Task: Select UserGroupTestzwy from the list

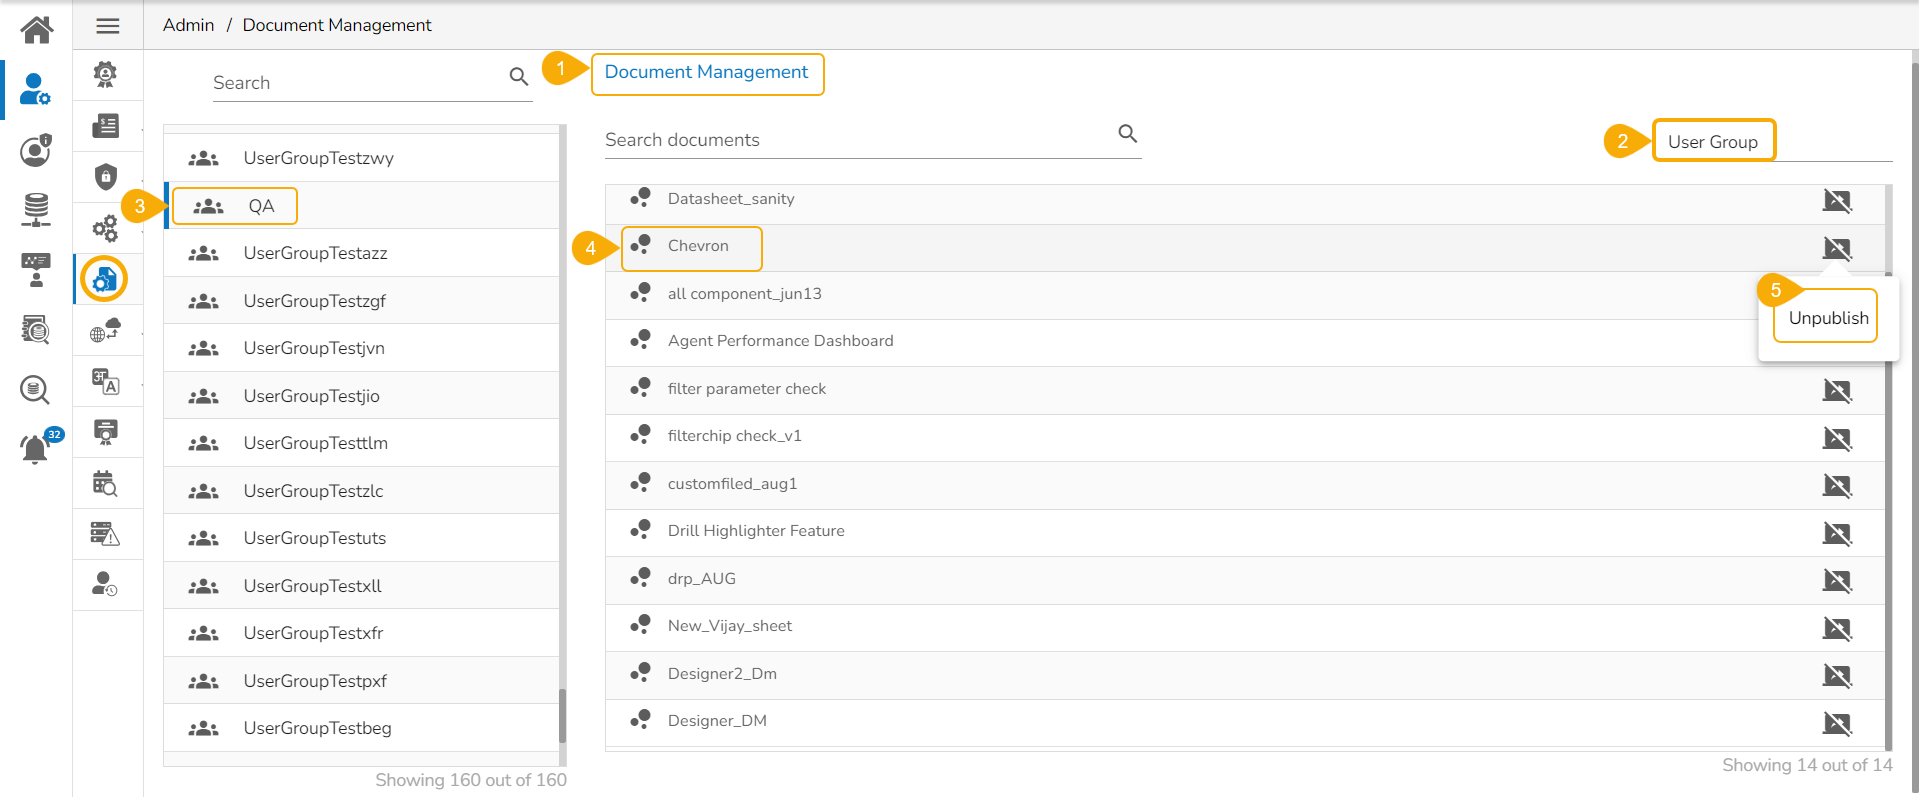Action: tap(318, 158)
